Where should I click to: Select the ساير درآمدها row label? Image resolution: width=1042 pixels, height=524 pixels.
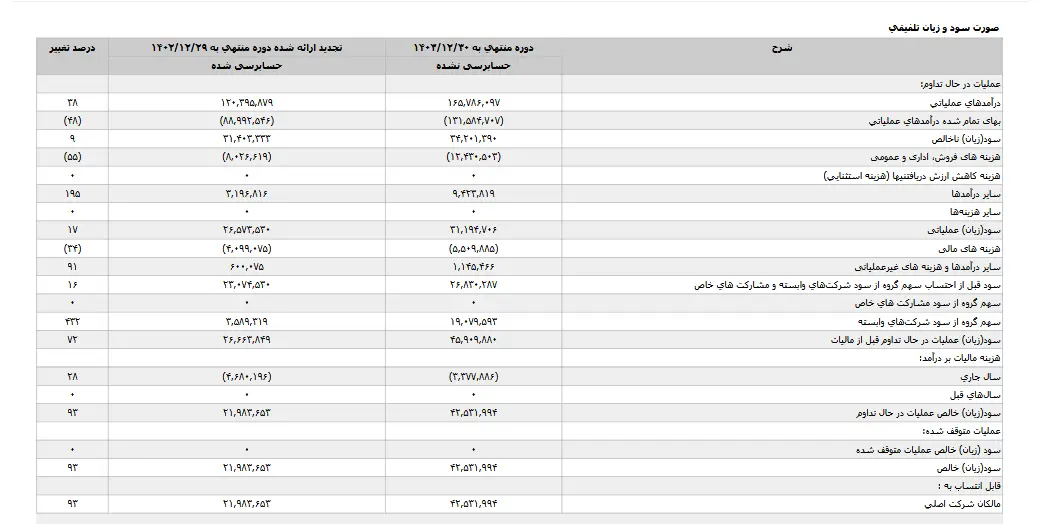[976, 194]
